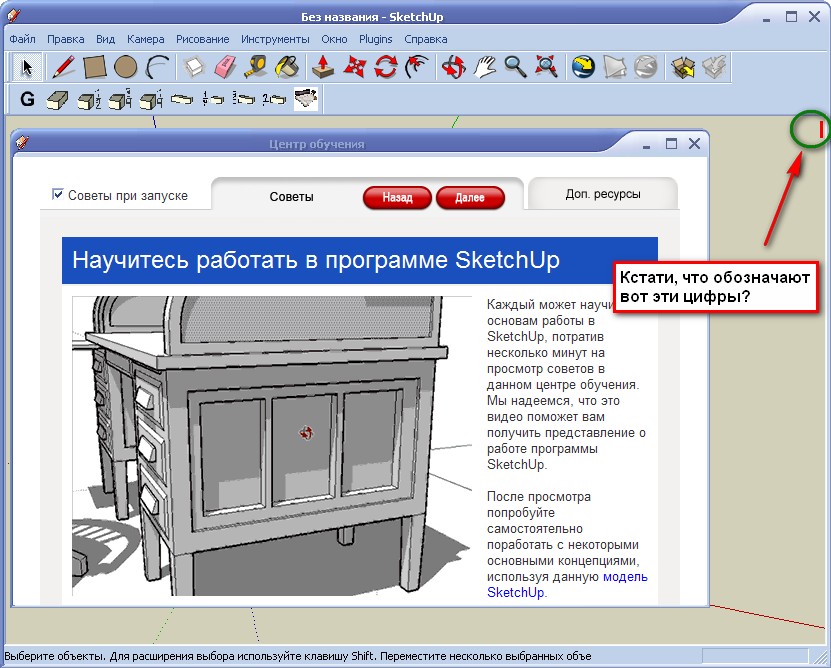Open the 'модель SketchUp' hyperlink
Viewport: 831px width, 668px height.
624,577
